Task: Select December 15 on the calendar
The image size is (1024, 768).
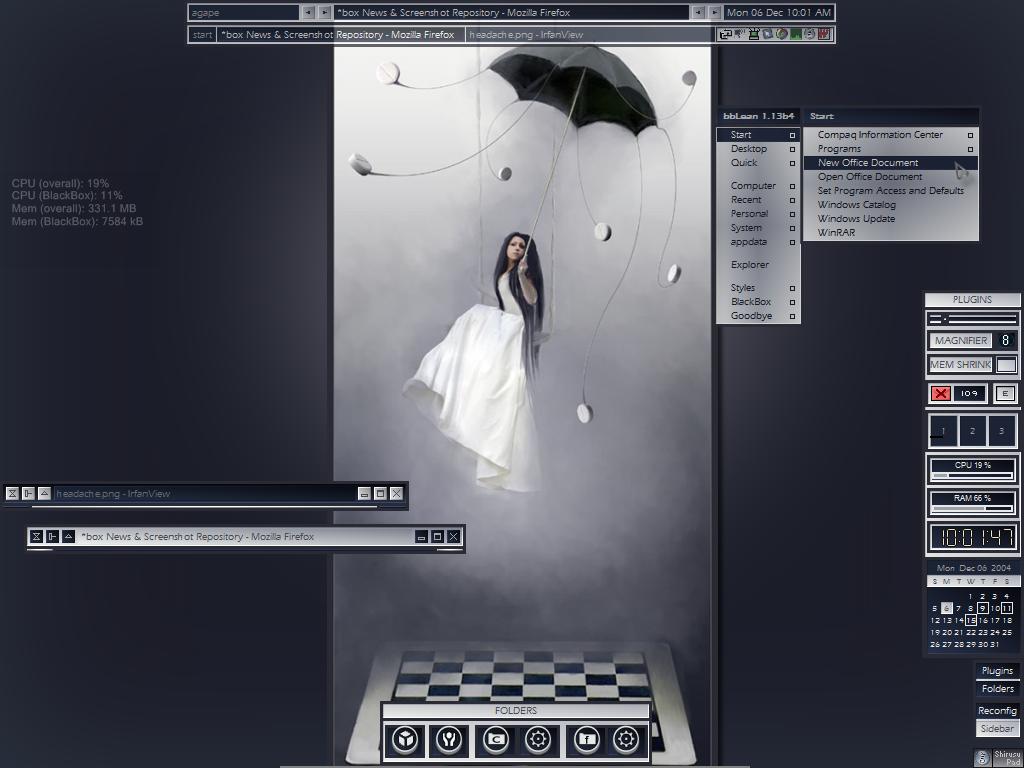Action: (971, 620)
